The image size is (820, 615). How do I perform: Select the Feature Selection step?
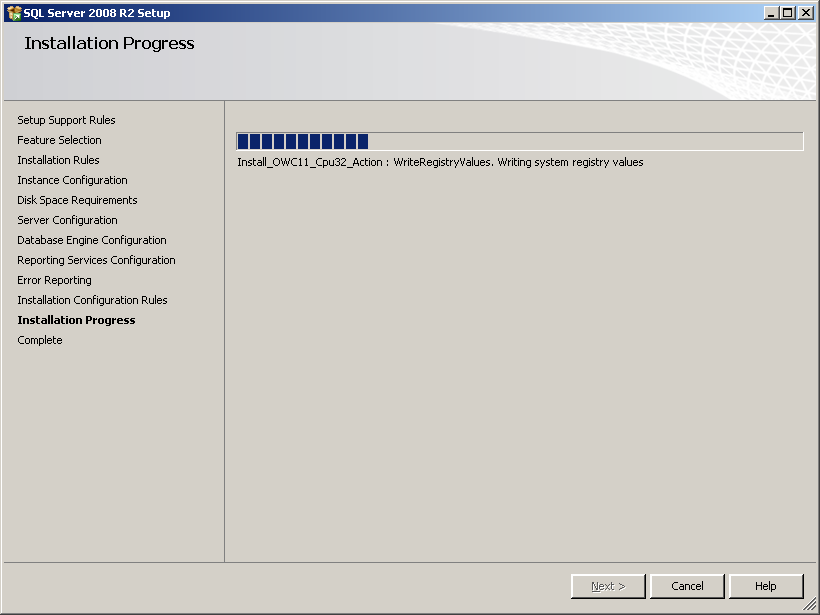tap(60, 140)
